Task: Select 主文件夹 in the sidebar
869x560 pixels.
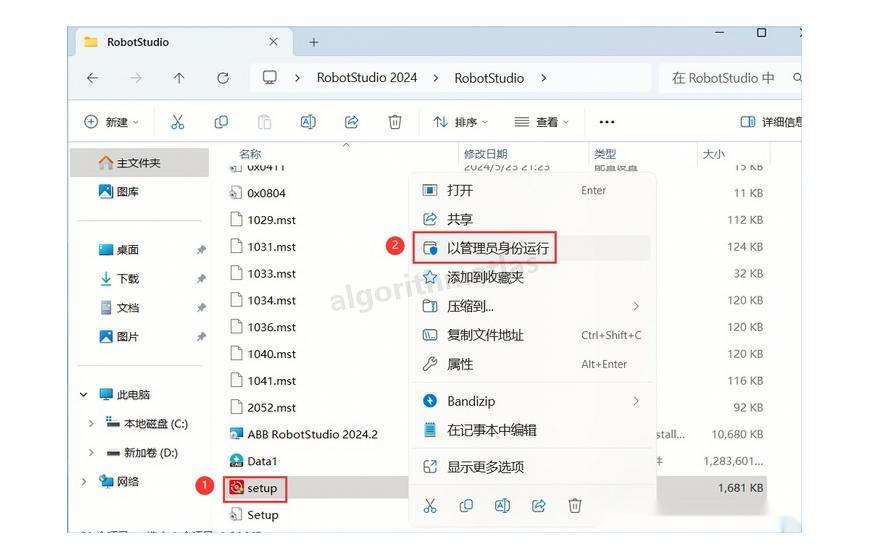Action: click(139, 162)
